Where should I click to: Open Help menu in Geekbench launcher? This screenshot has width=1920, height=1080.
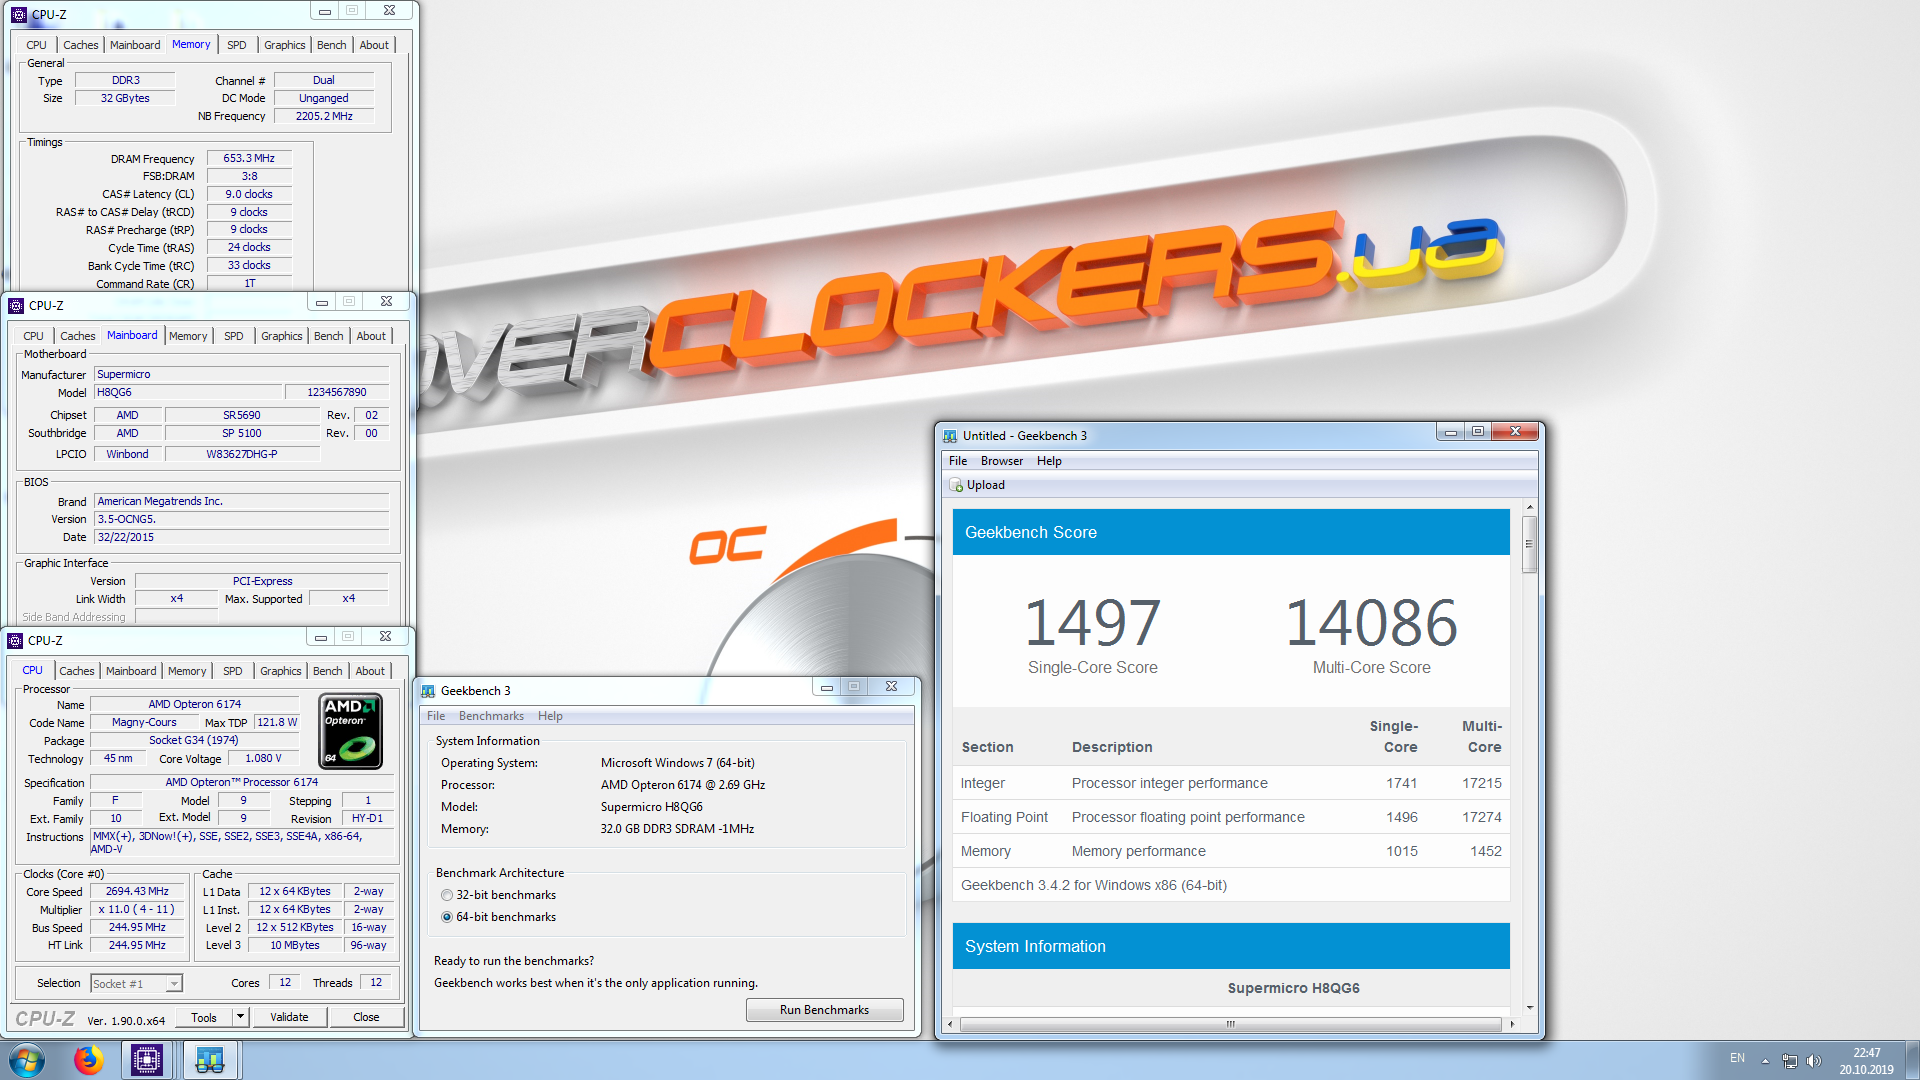tap(550, 716)
